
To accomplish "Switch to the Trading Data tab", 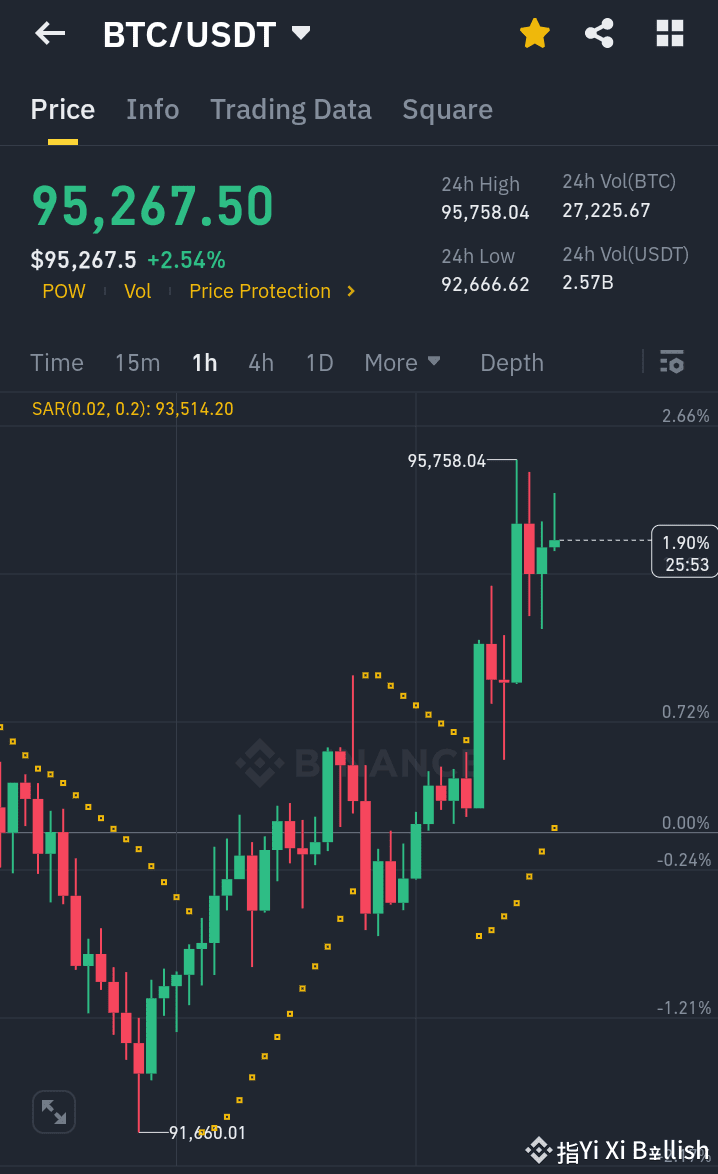I will 291,109.
